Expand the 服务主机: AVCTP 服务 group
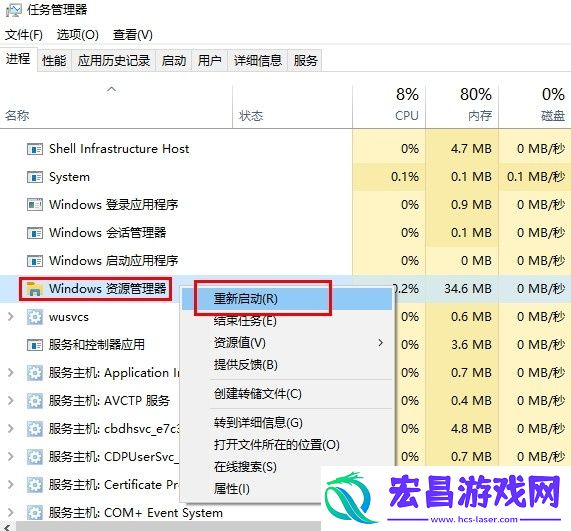This screenshot has height=531, width=571. 11,401
